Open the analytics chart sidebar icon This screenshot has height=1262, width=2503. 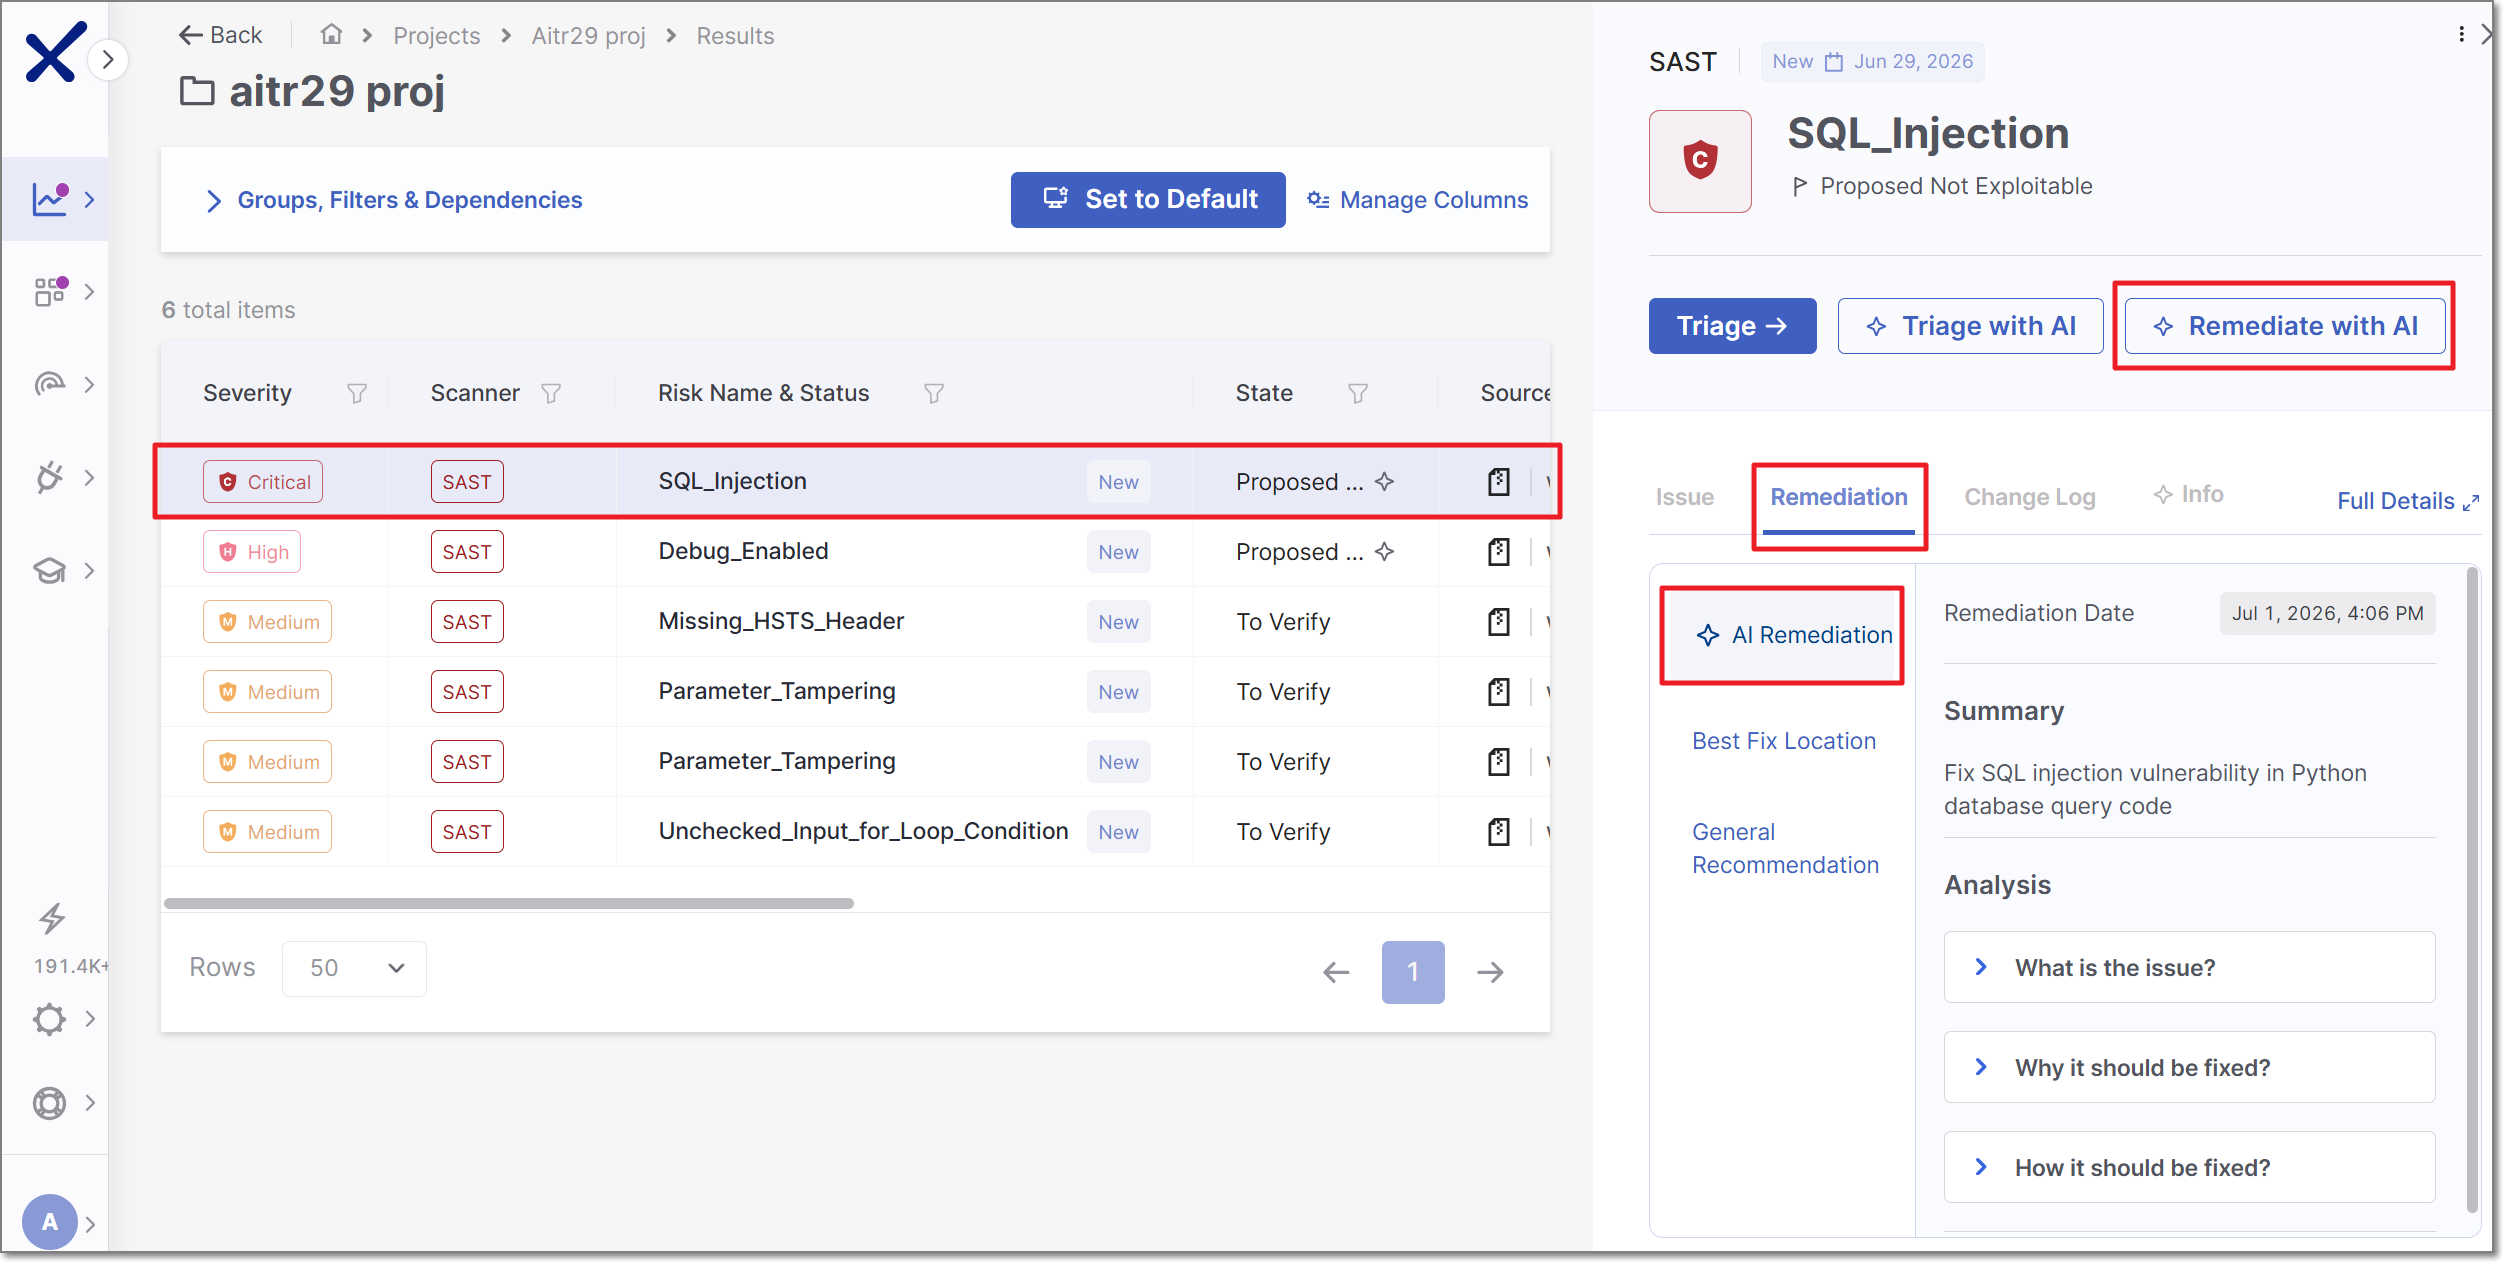pyautogui.click(x=50, y=199)
